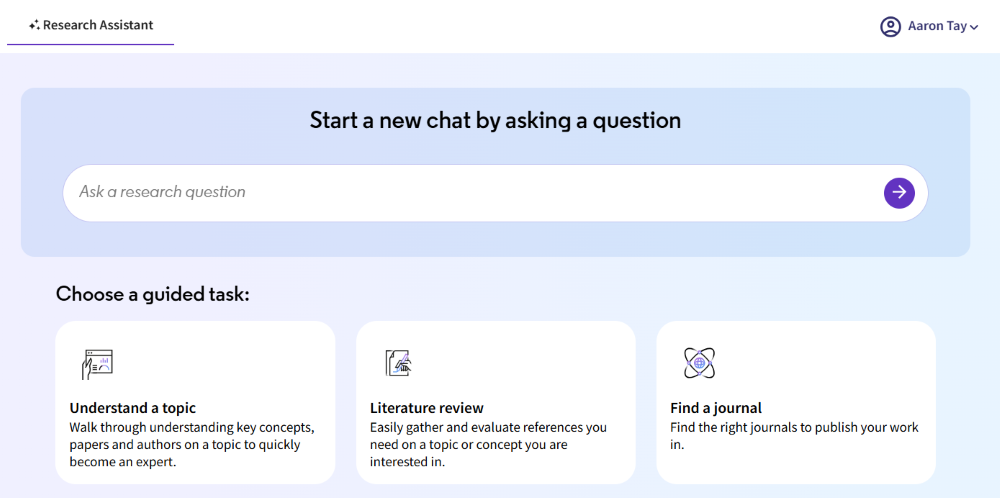Click the Find a journal card description
Viewport: 1000px width, 498px height.
coord(795,436)
